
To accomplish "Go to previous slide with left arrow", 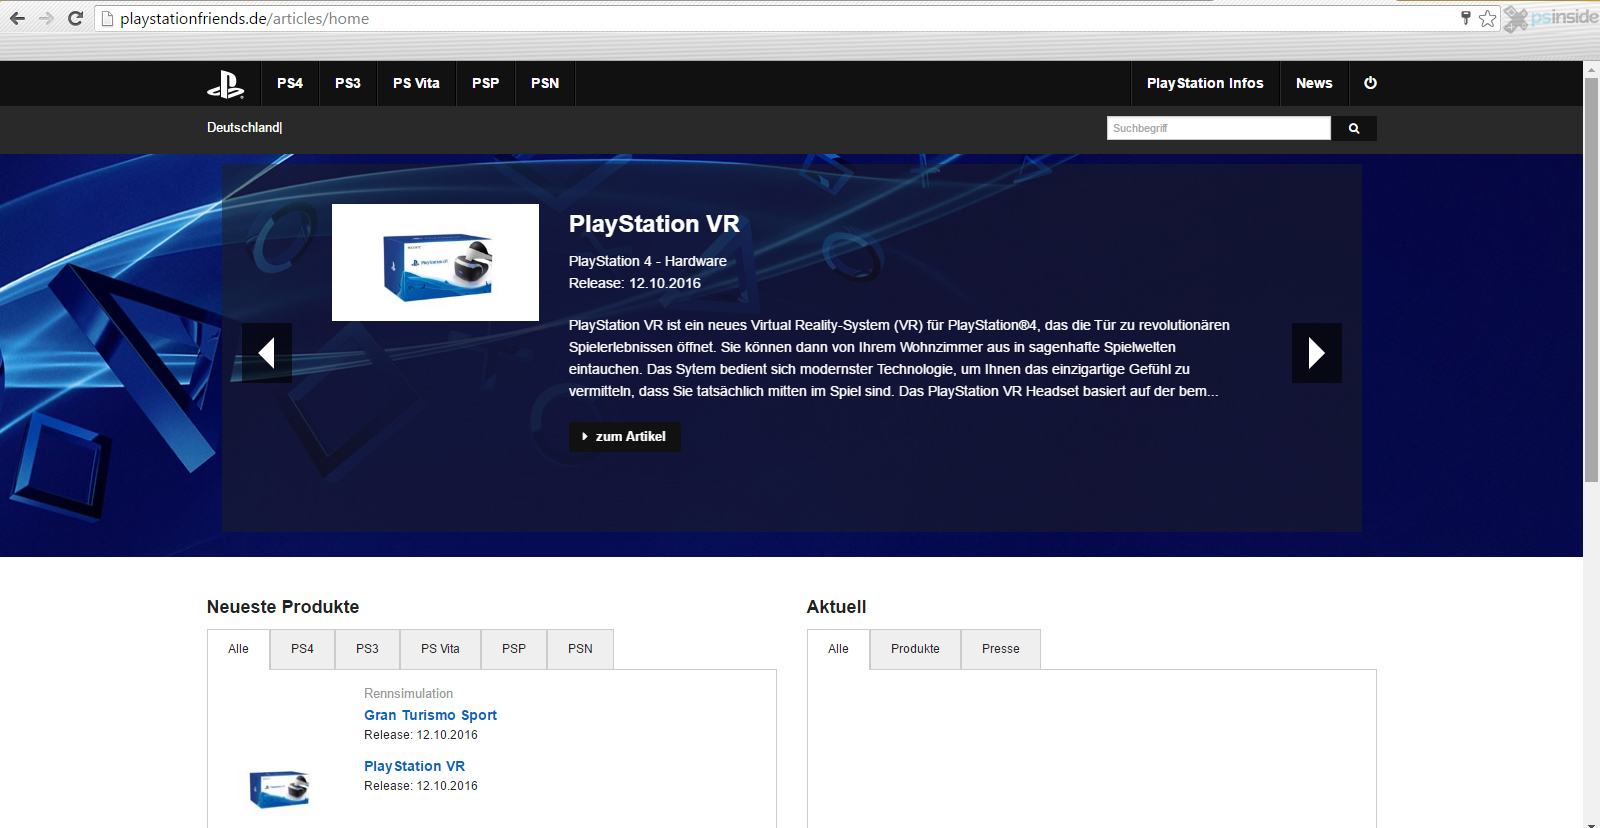I will (267, 353).
